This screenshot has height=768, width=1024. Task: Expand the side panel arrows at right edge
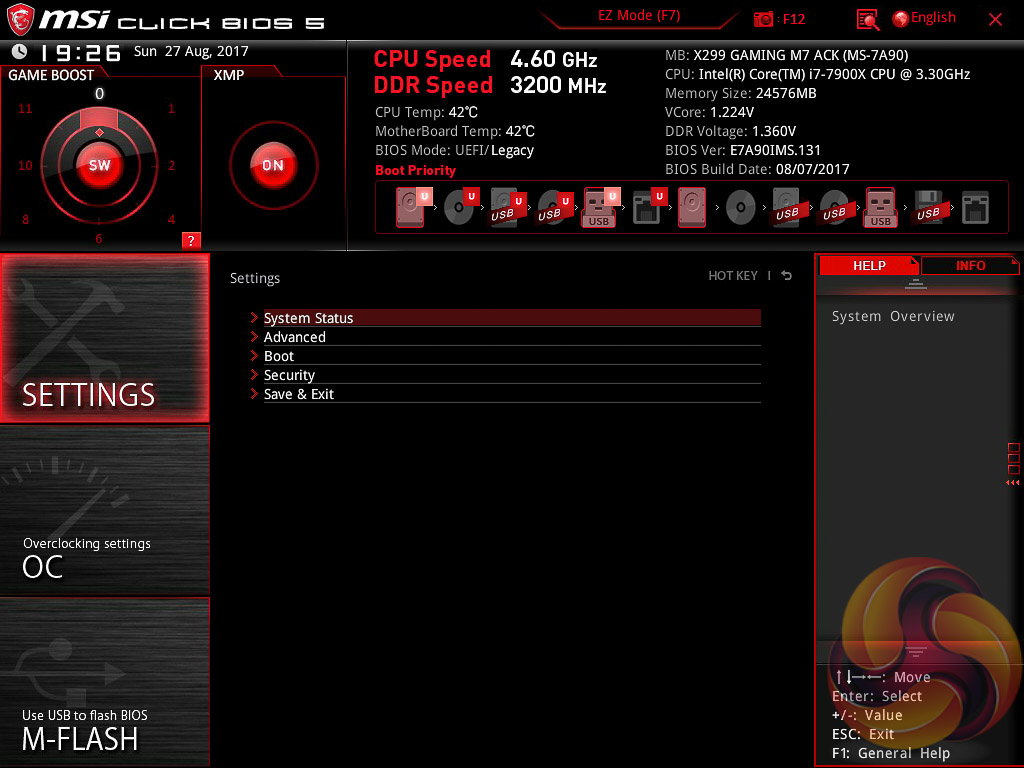pyautogui.click(x=1013, y=483)
